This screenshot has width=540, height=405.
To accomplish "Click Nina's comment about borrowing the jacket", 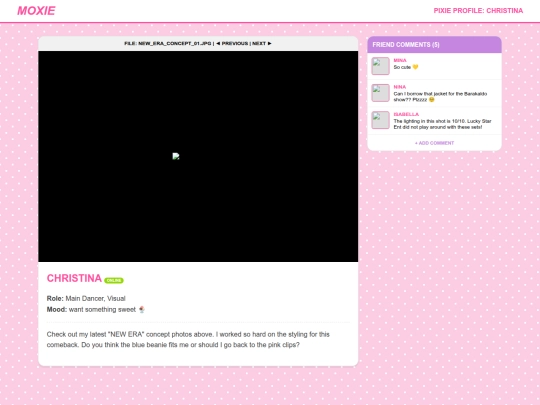I will (x=440, y=97).
